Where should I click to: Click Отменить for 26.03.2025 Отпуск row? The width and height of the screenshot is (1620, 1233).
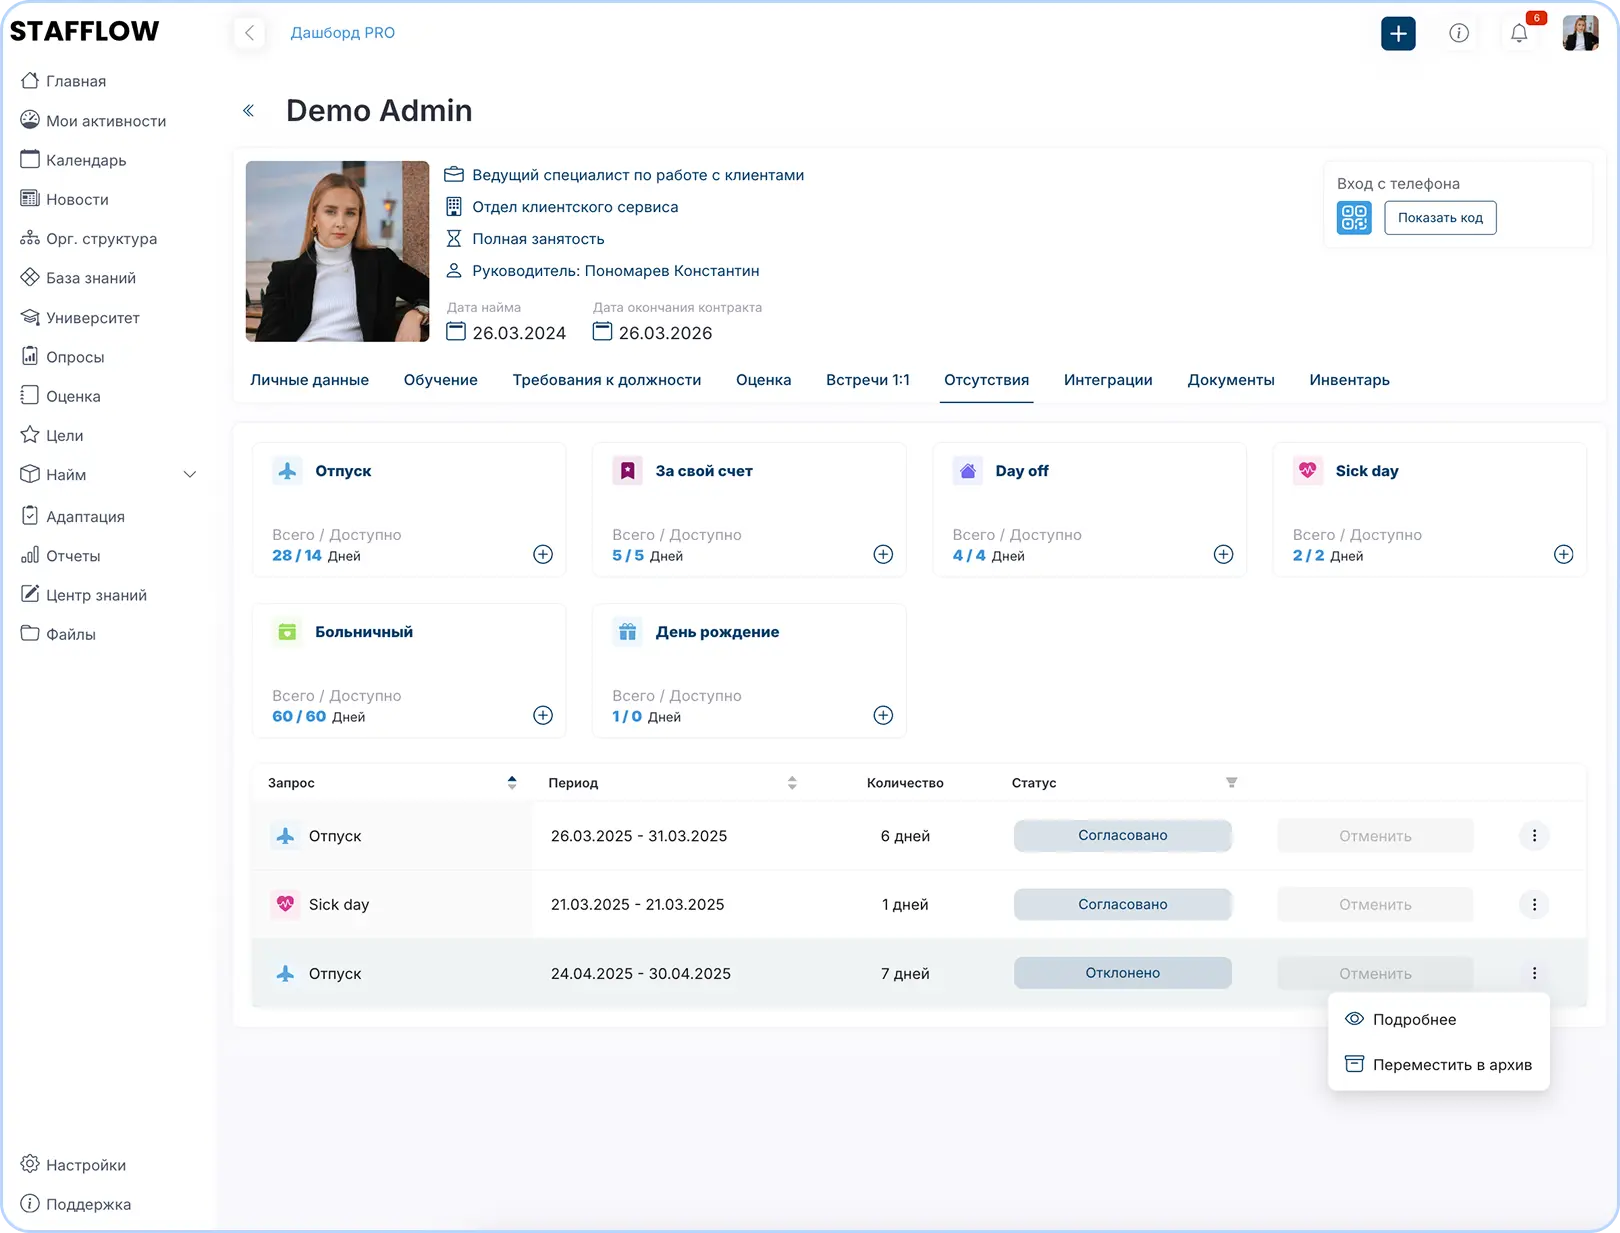1375,836
